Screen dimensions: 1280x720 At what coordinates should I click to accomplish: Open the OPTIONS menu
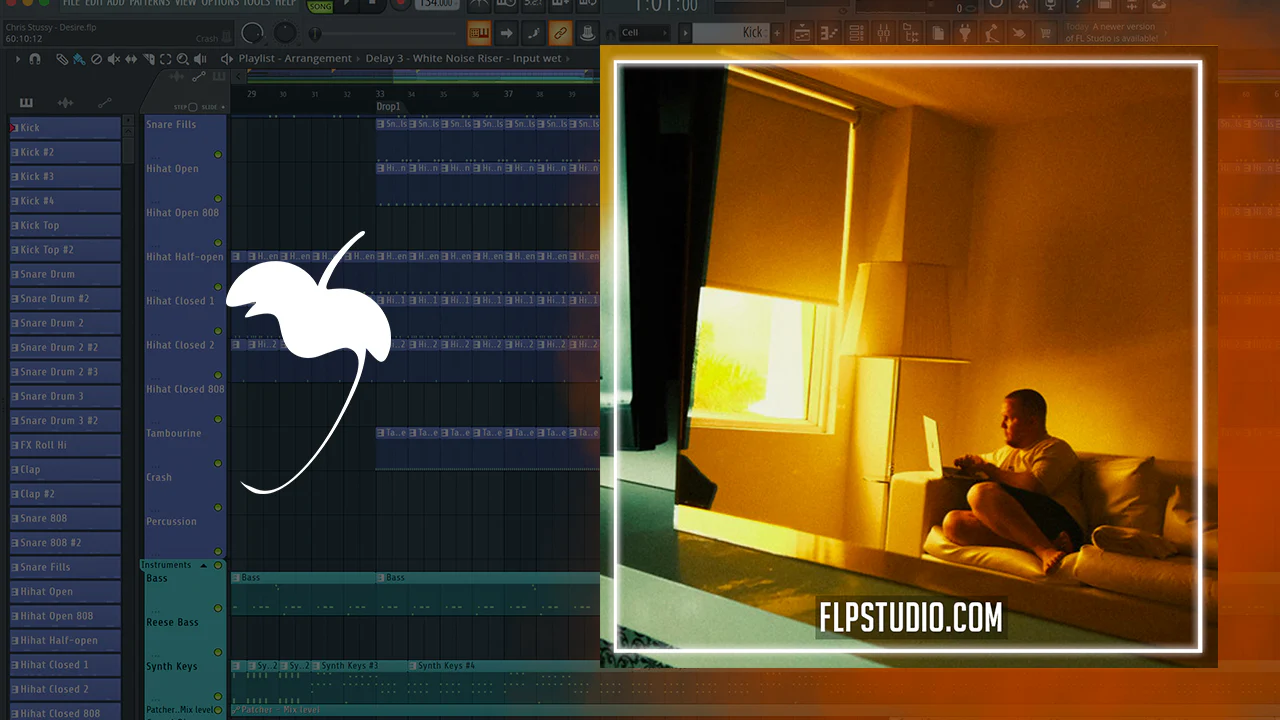pos(220,4)
